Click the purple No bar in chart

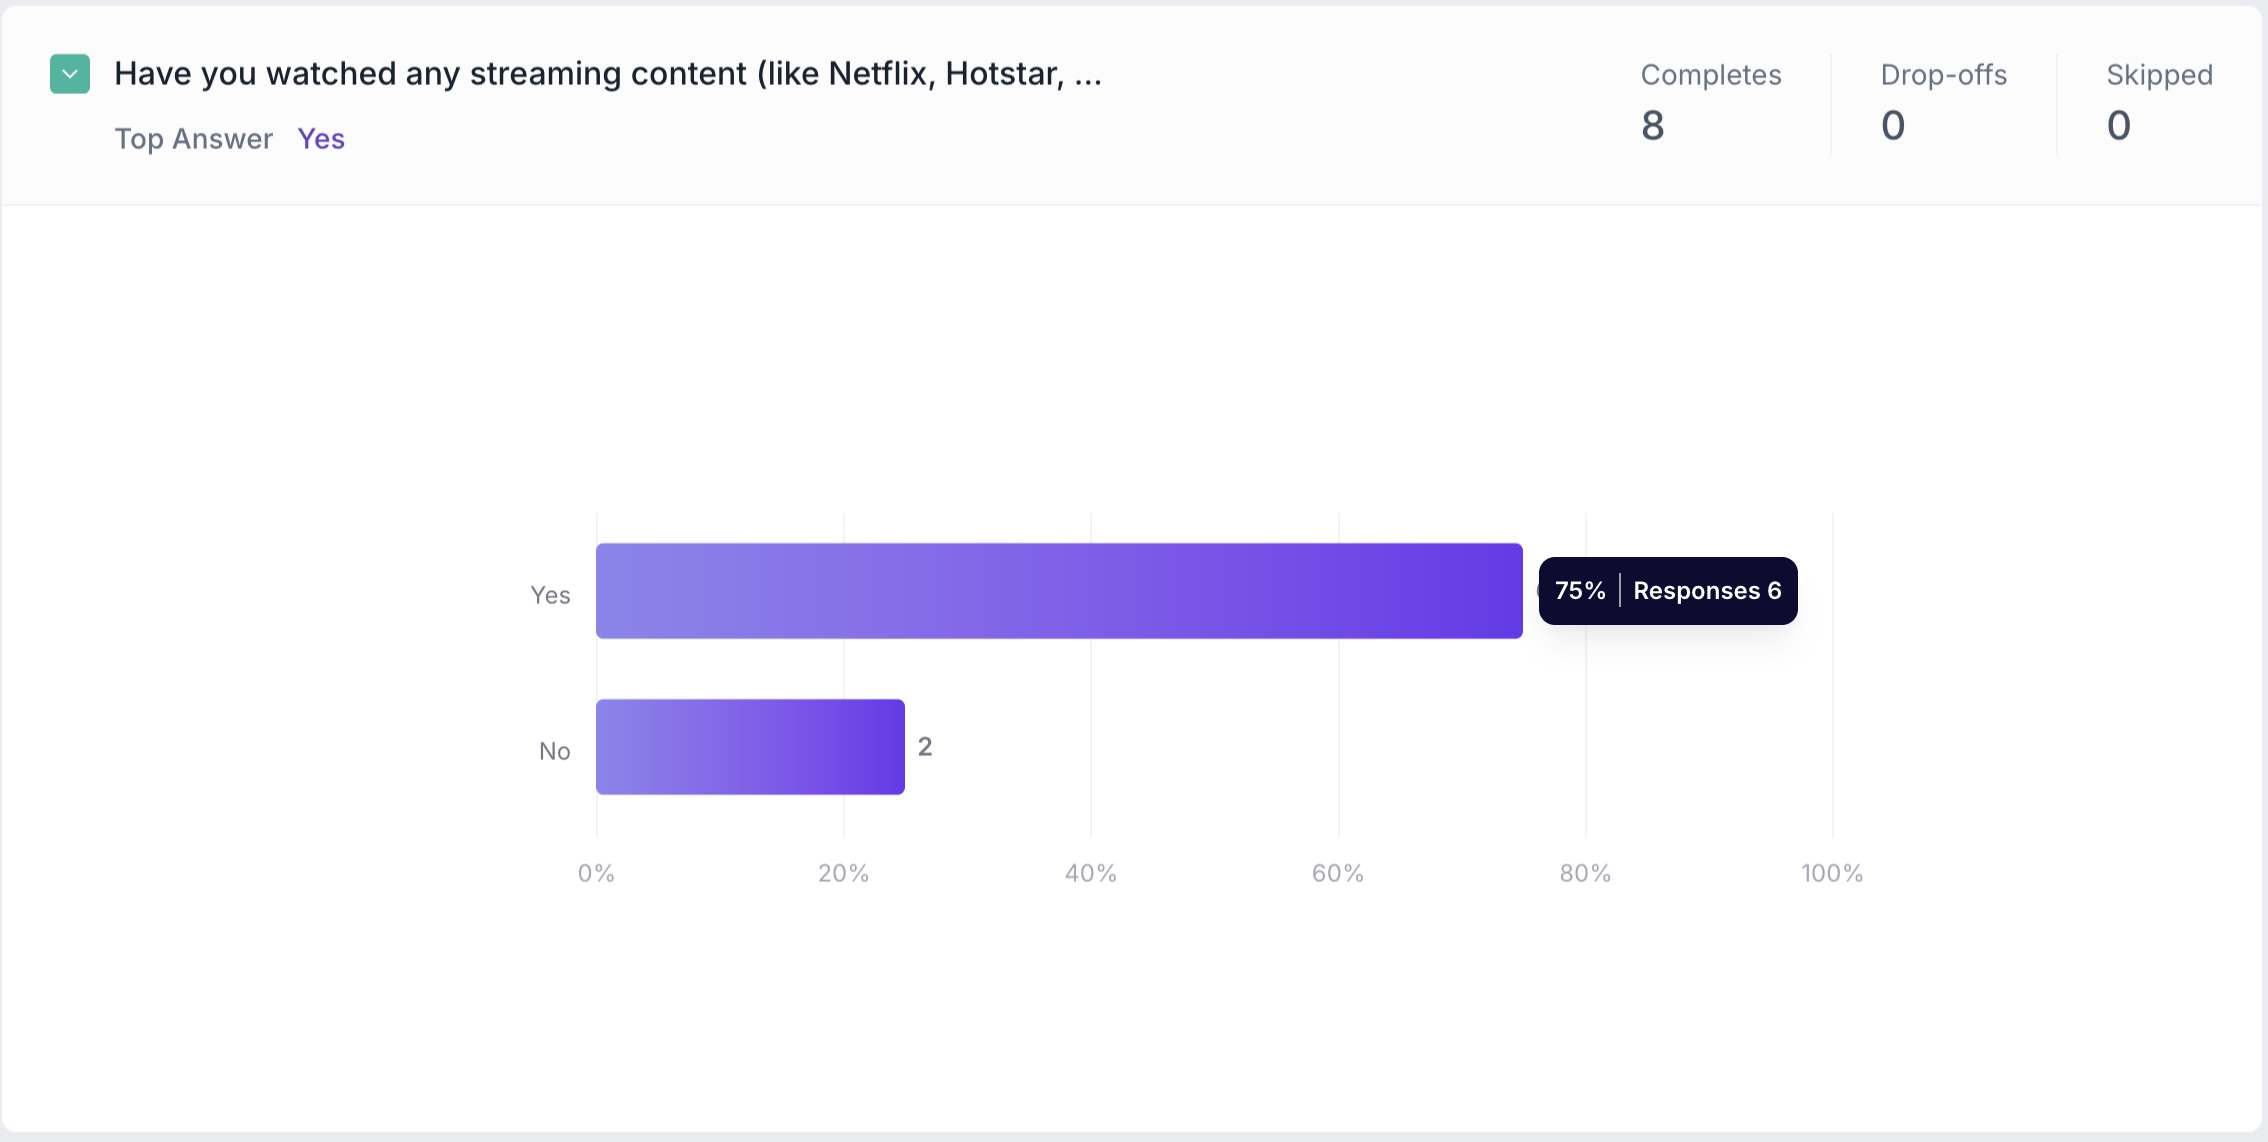click(750, 747)
